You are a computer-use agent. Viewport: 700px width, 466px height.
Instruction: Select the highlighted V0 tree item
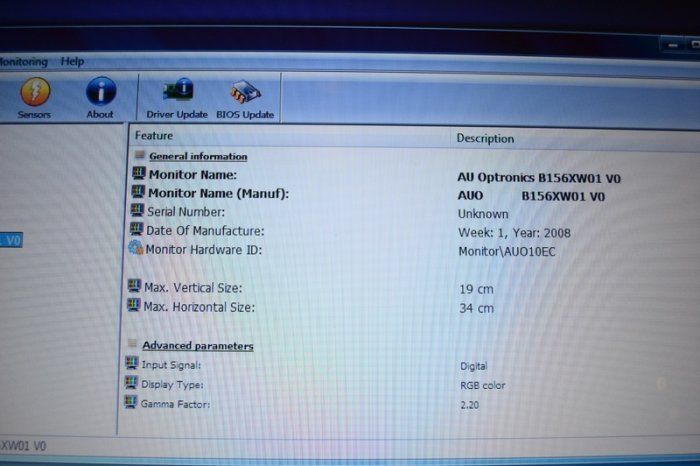click(11, 241)
